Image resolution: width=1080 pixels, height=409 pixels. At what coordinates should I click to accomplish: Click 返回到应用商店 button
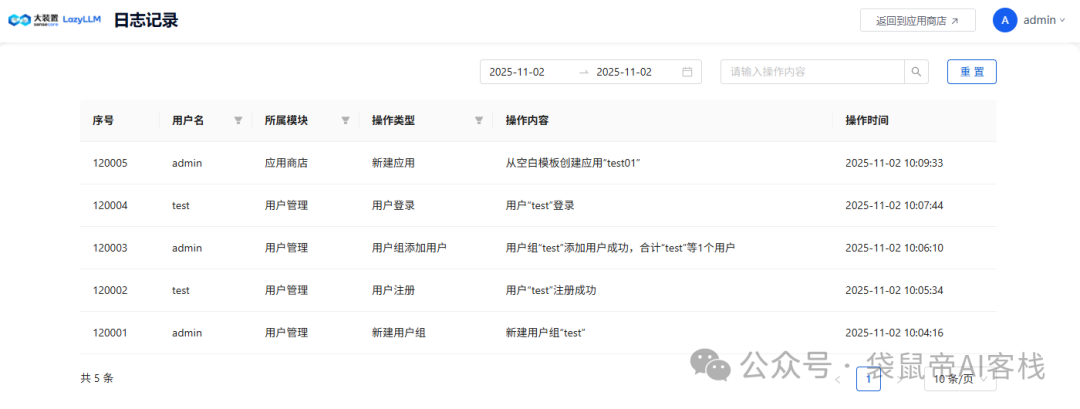coord(917,21)
